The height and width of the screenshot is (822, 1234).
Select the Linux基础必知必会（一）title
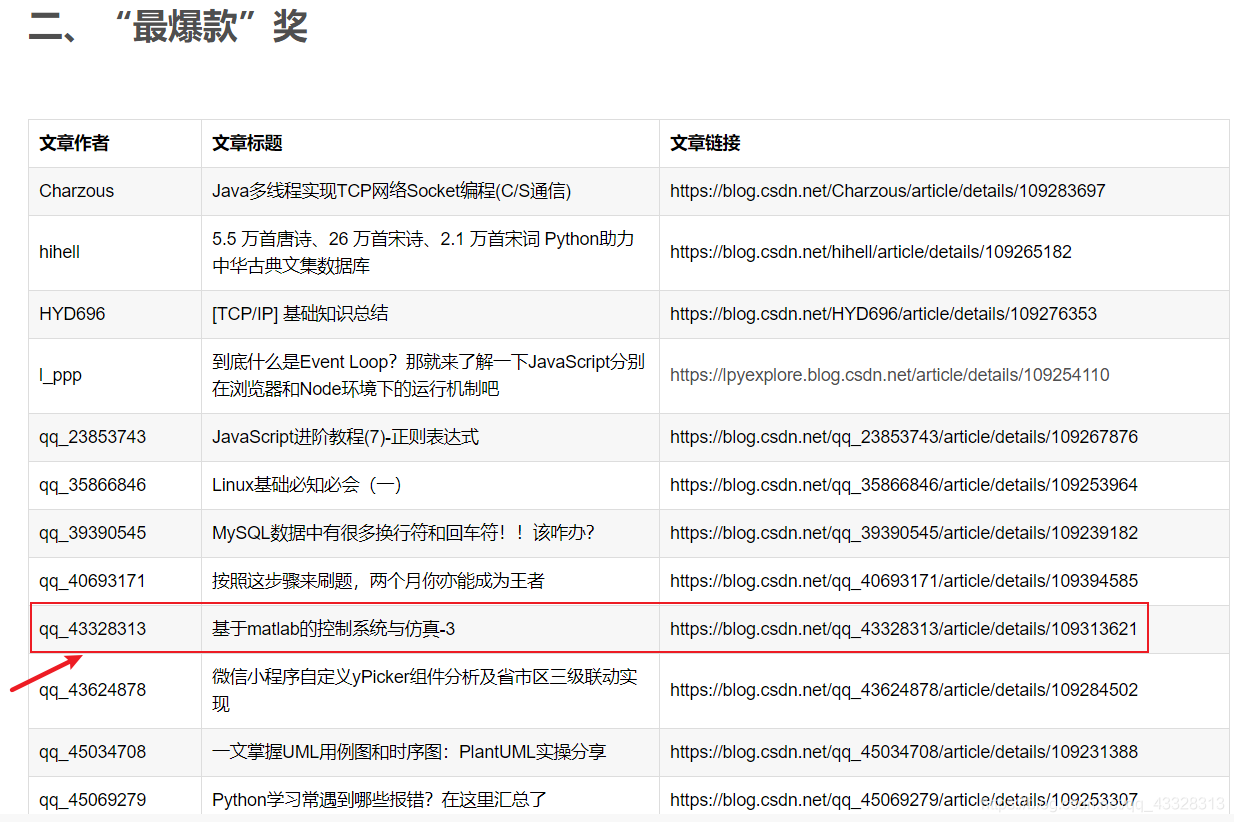pyautogui.click(x=307, y=485)
